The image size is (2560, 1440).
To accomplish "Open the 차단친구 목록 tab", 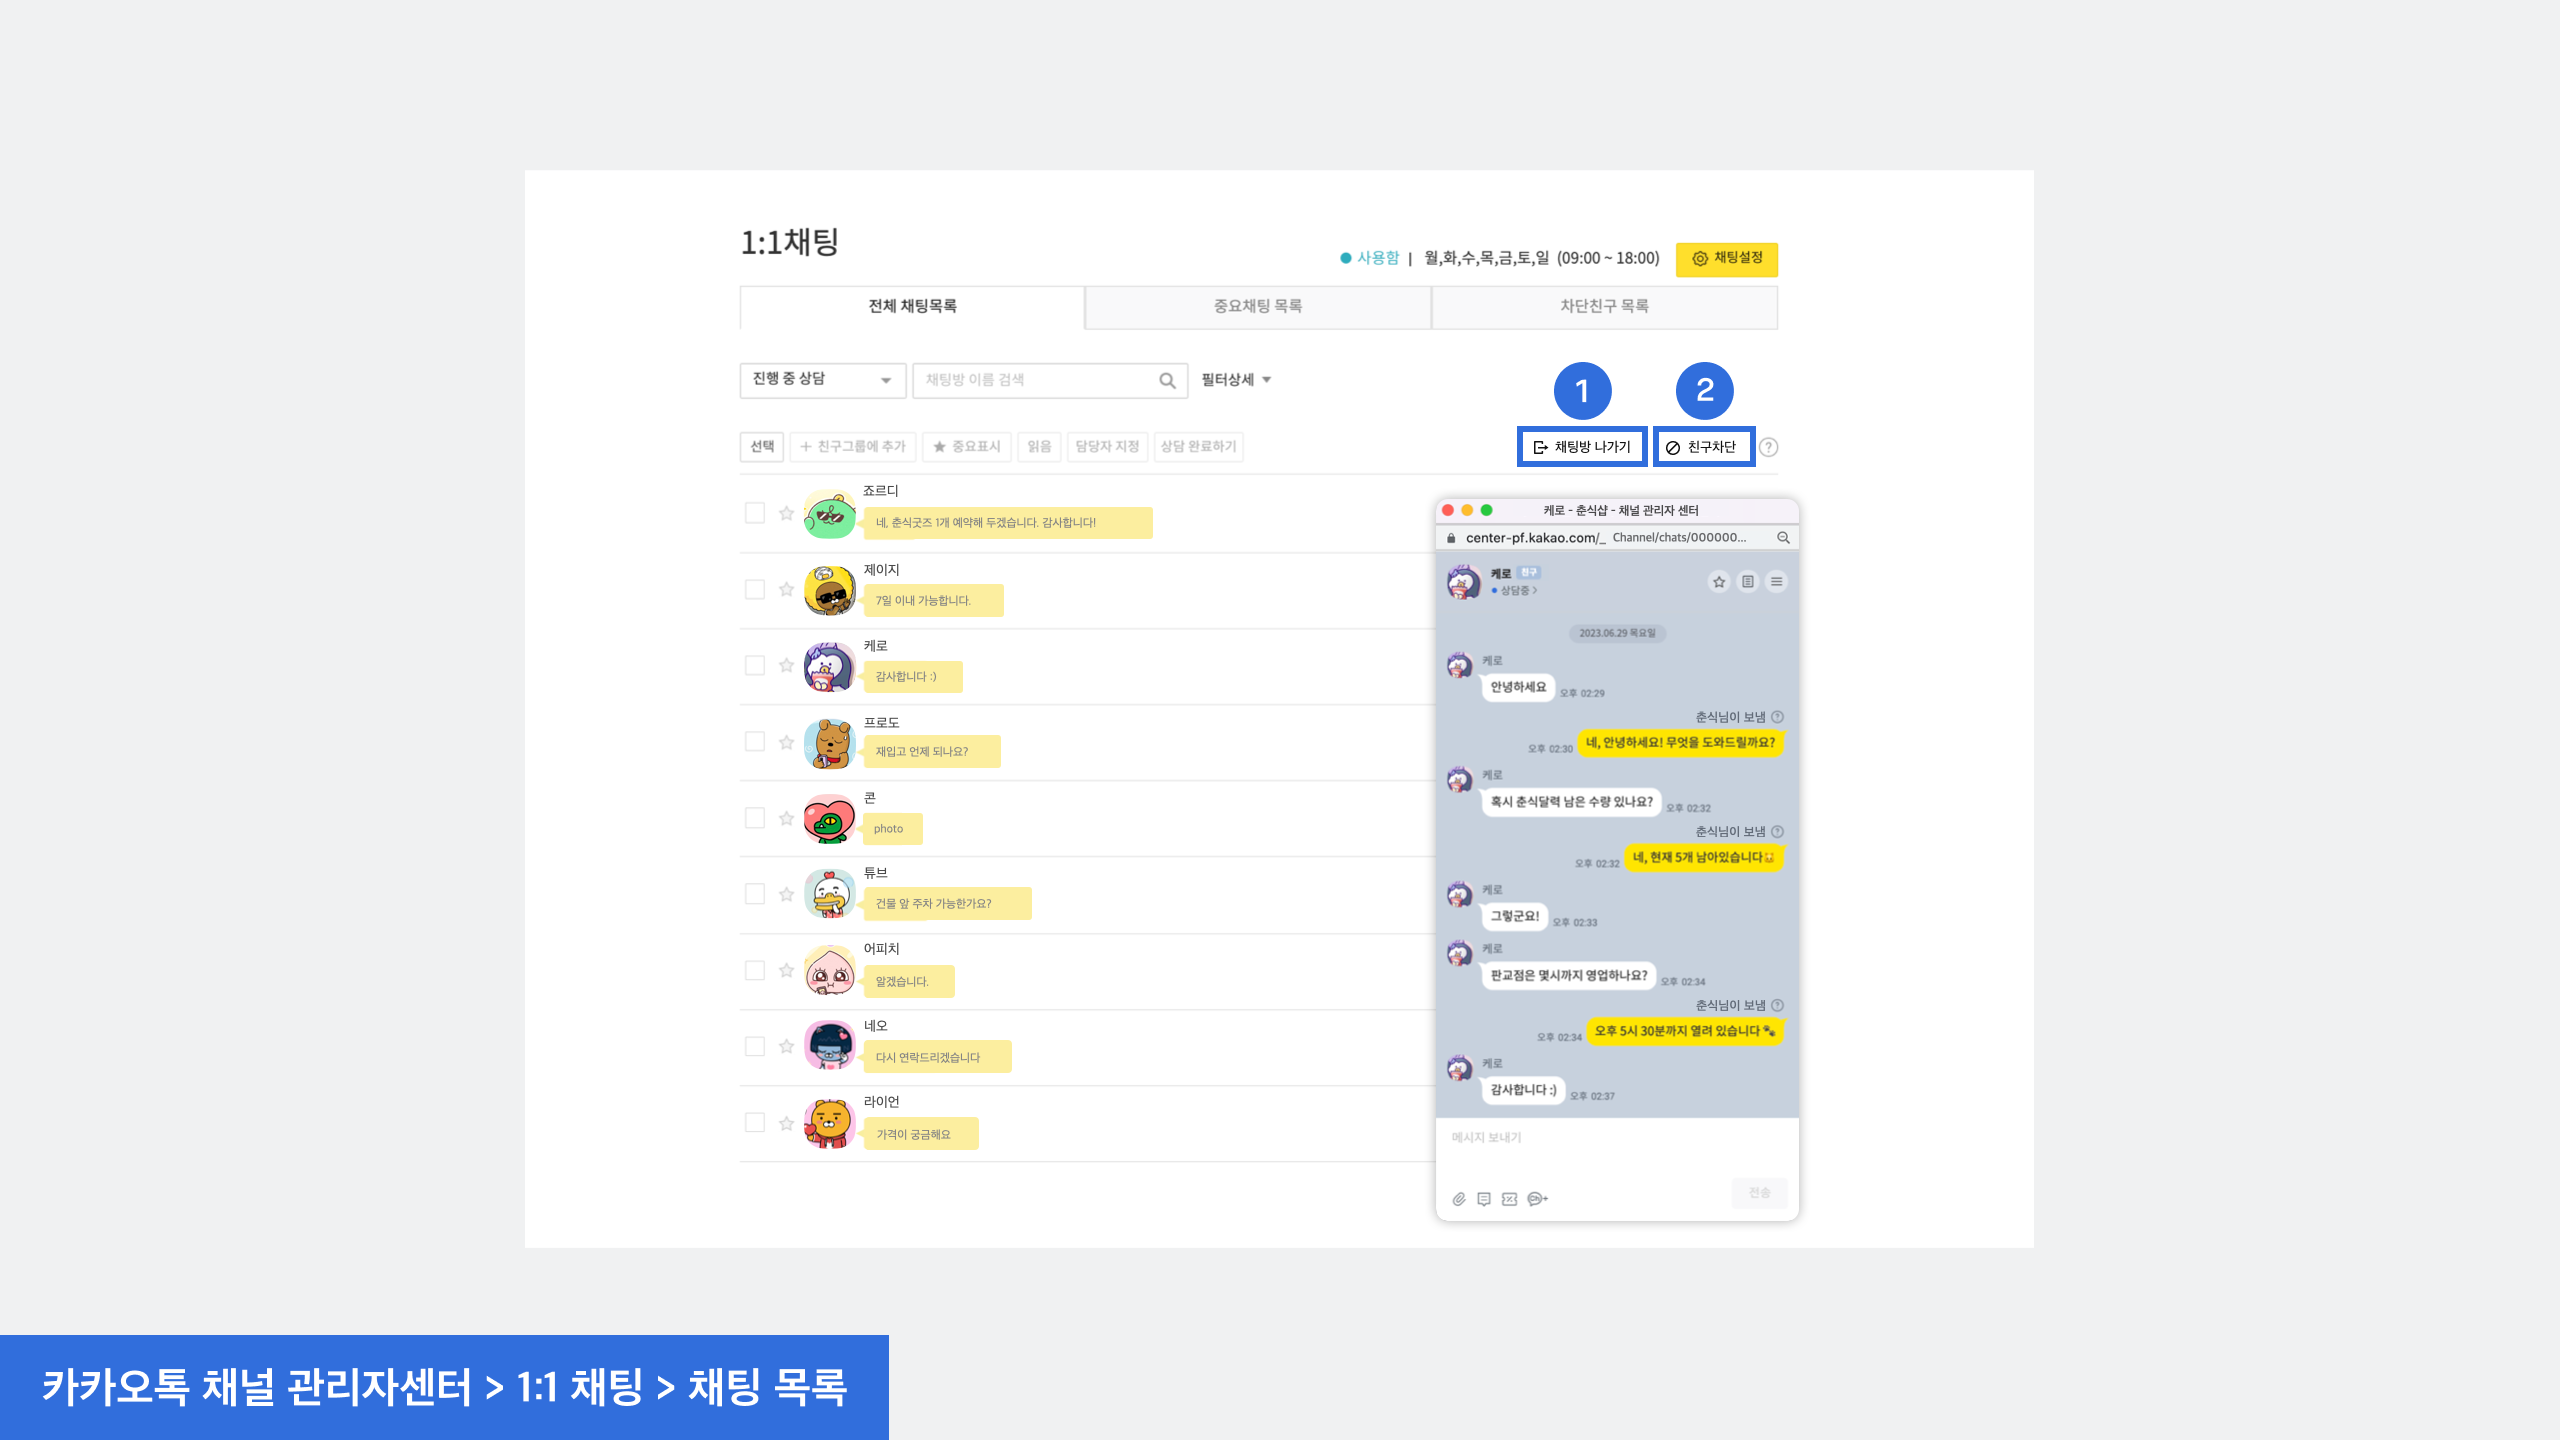I will (x=1604, y=307).
